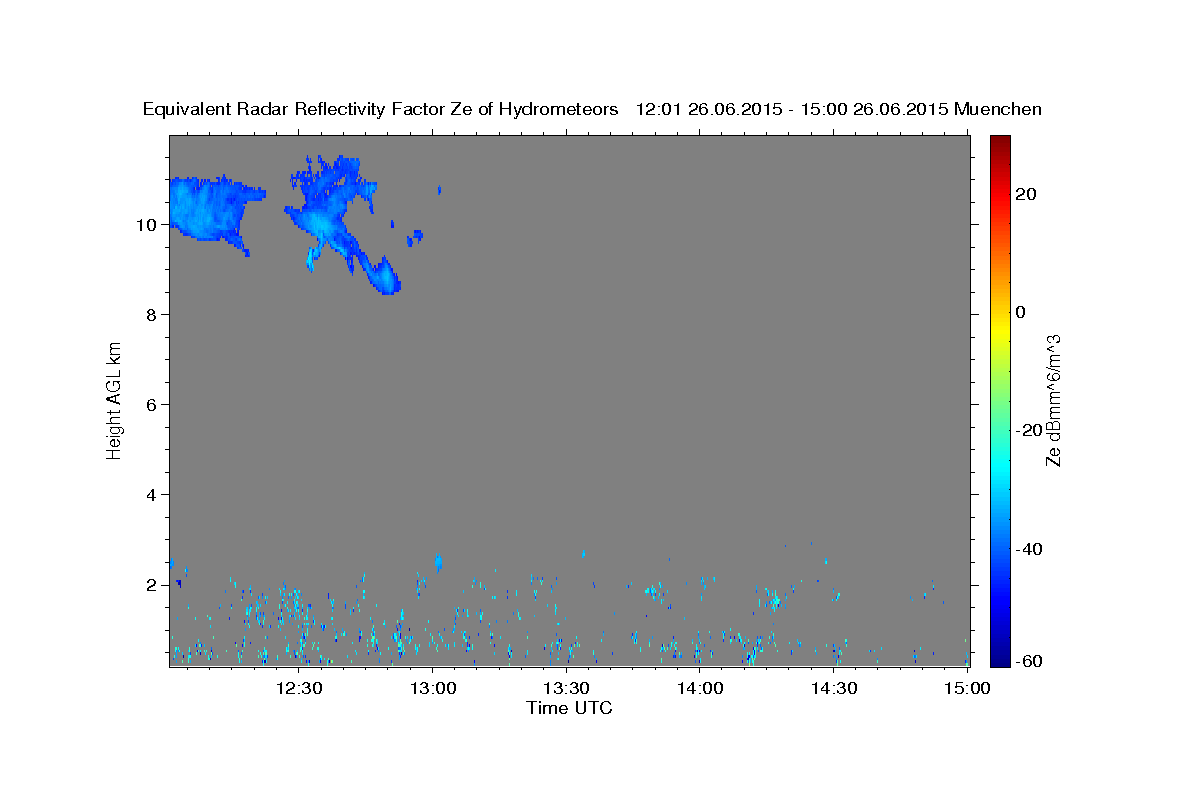Click the colorbar value label 20
The width and height of the screenshot is (1200, 800).
(x=1025, y=194)
